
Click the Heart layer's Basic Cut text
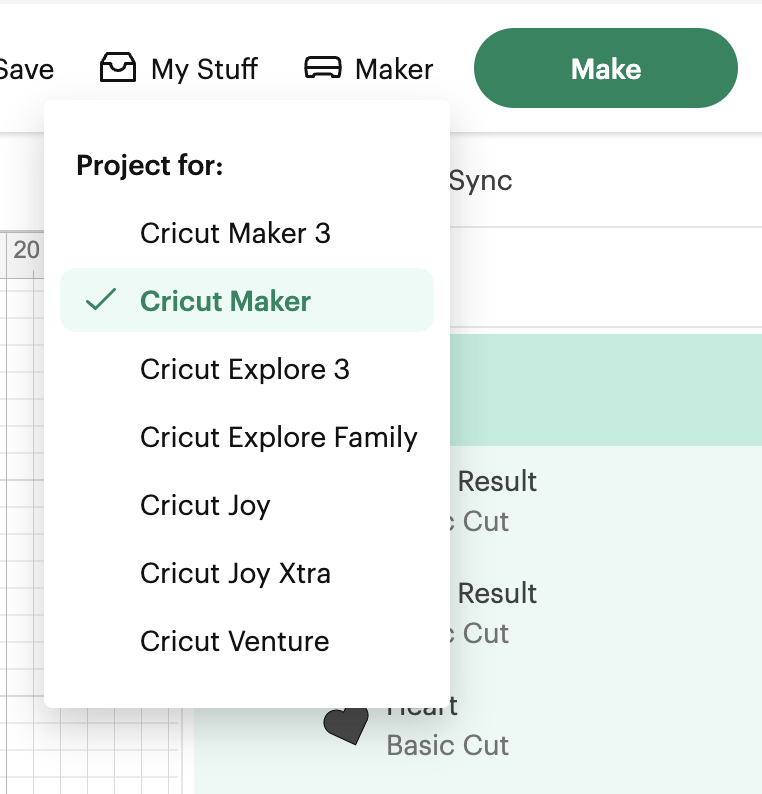448,745
